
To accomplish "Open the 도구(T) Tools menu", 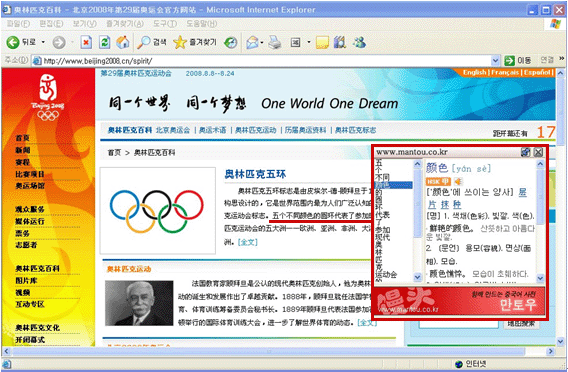I will click(165, 24).
